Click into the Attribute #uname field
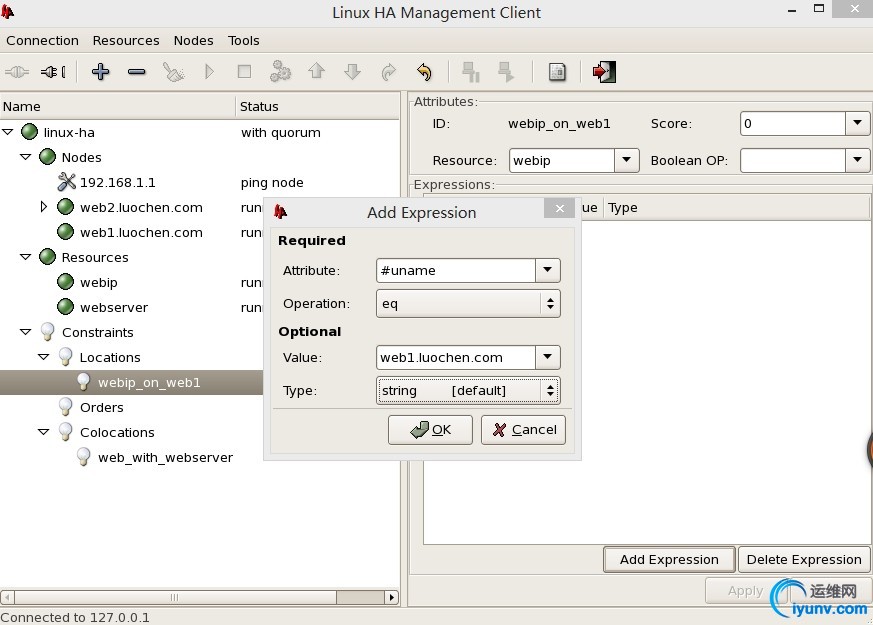The image size is (873, 625). tap(456, 270)
